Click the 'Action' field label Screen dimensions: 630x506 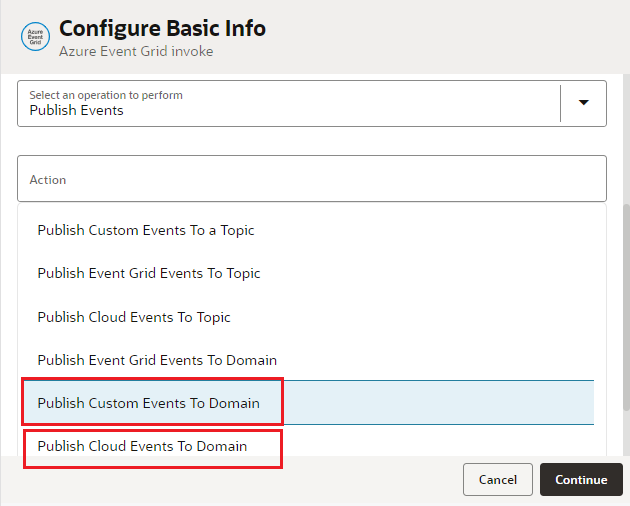[x=48, y=180]
